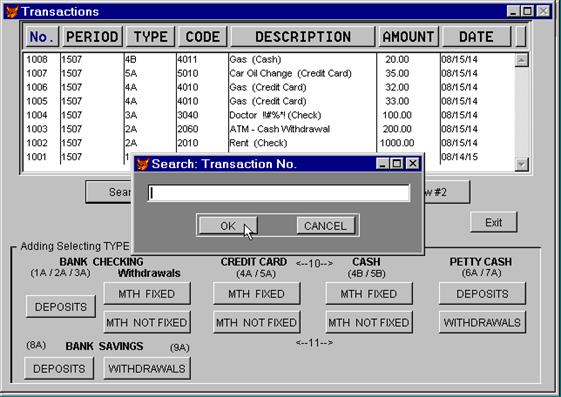Click the DATE column header

tap(477, 36)
